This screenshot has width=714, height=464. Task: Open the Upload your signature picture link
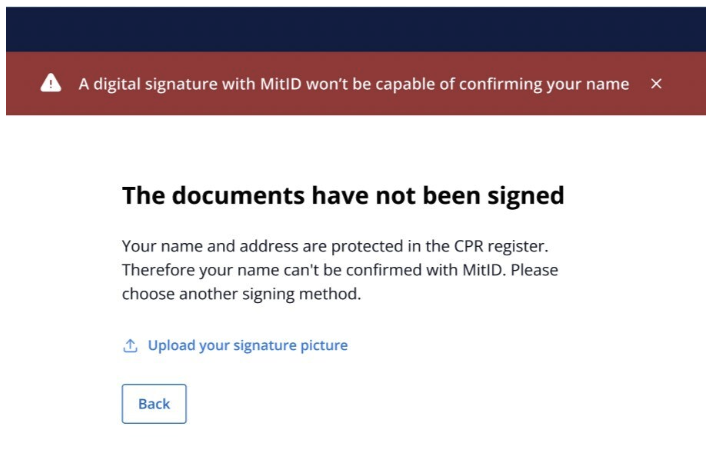(x=248, y=345)
